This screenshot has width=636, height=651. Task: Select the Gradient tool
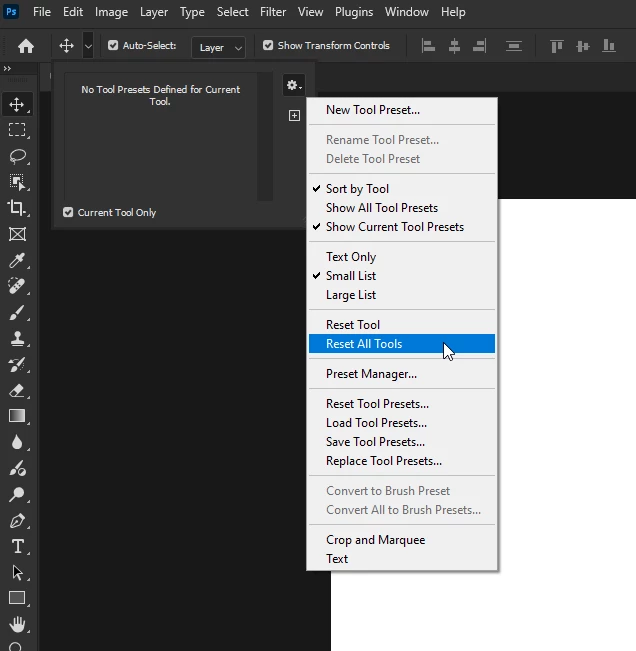(17, 416)
